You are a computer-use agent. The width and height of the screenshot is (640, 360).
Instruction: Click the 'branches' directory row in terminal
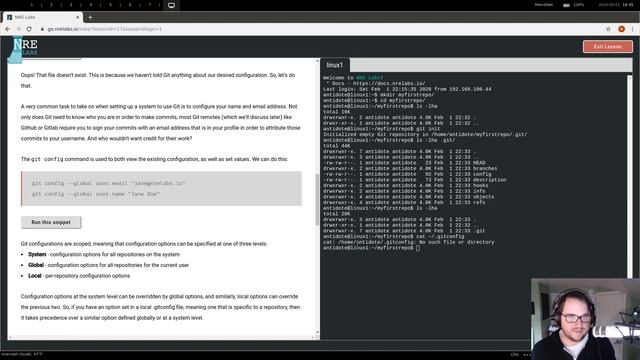coord(410,169)
